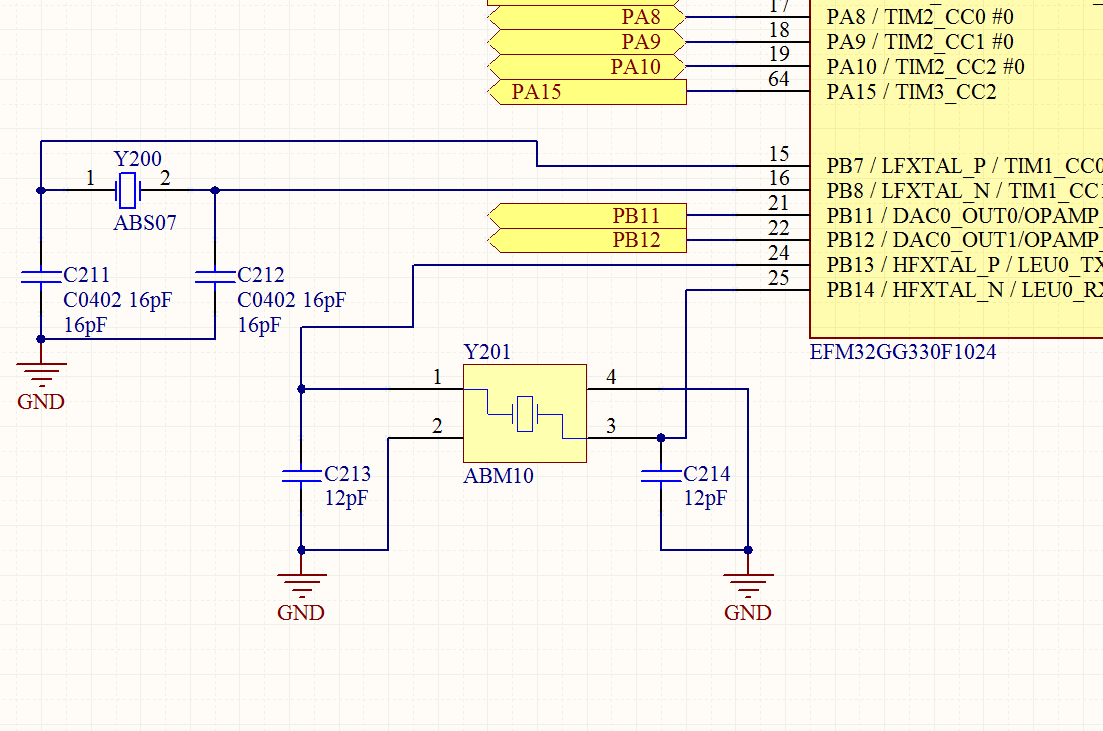Viewport: 1103px width, 731px height.
Task: Select the PB11 port
Action: click(x=587, y=215)
